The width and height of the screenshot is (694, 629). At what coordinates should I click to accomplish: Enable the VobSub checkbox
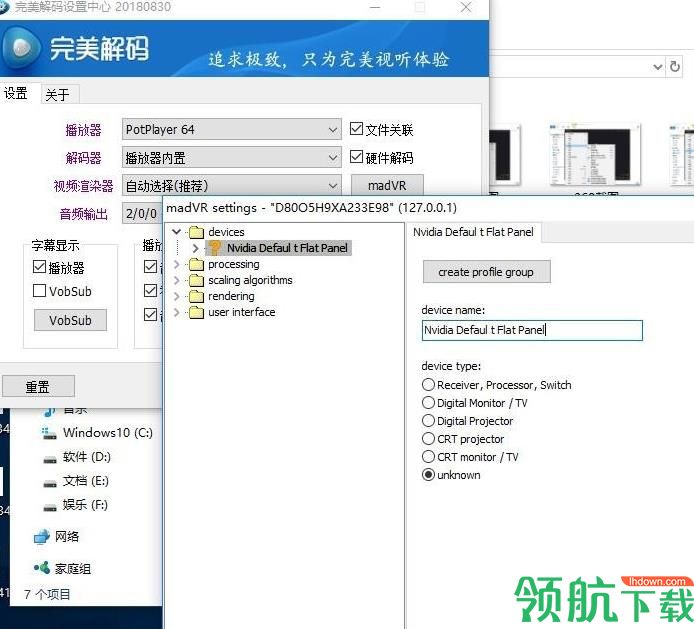pyautogui.click(x=39, y=290)
